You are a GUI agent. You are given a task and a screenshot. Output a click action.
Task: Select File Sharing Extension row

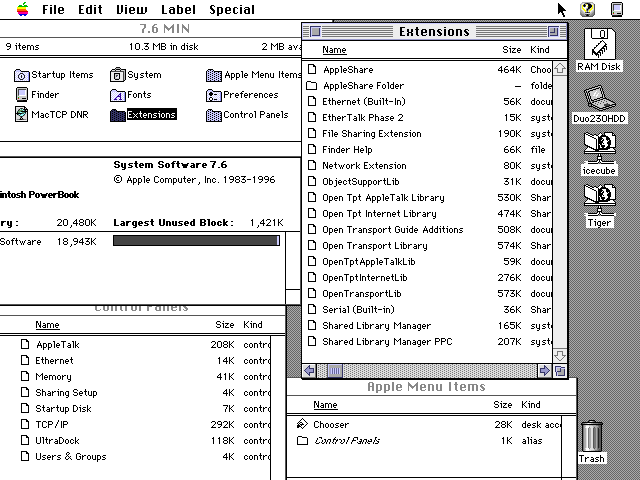point(429,133)
